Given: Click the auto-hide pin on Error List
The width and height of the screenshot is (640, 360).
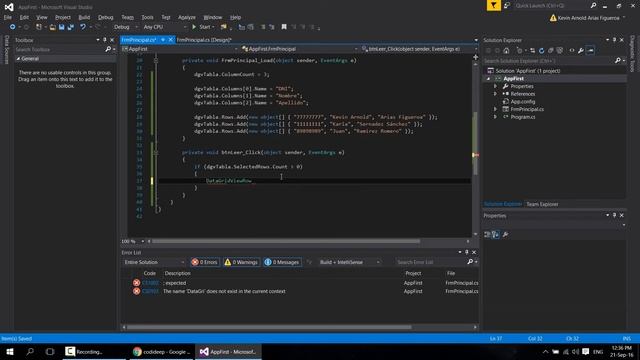Looking at the screenshot, I should tap(467, 252).
